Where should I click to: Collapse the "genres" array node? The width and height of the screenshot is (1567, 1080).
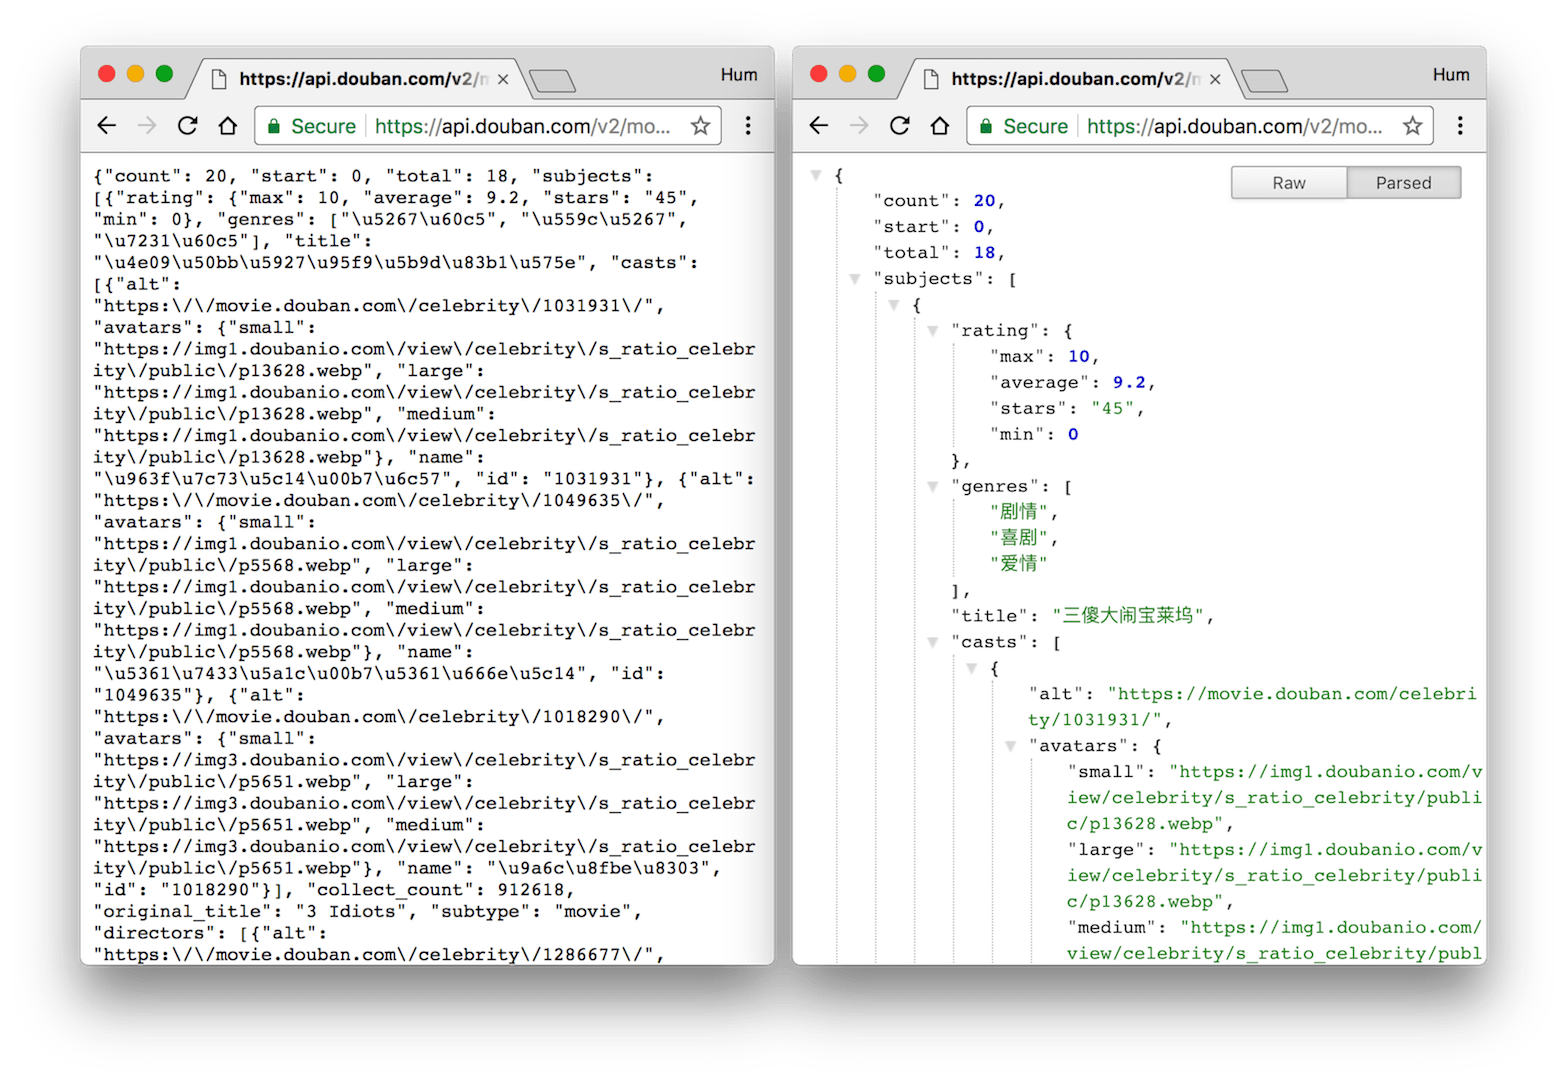pos(932,487)
